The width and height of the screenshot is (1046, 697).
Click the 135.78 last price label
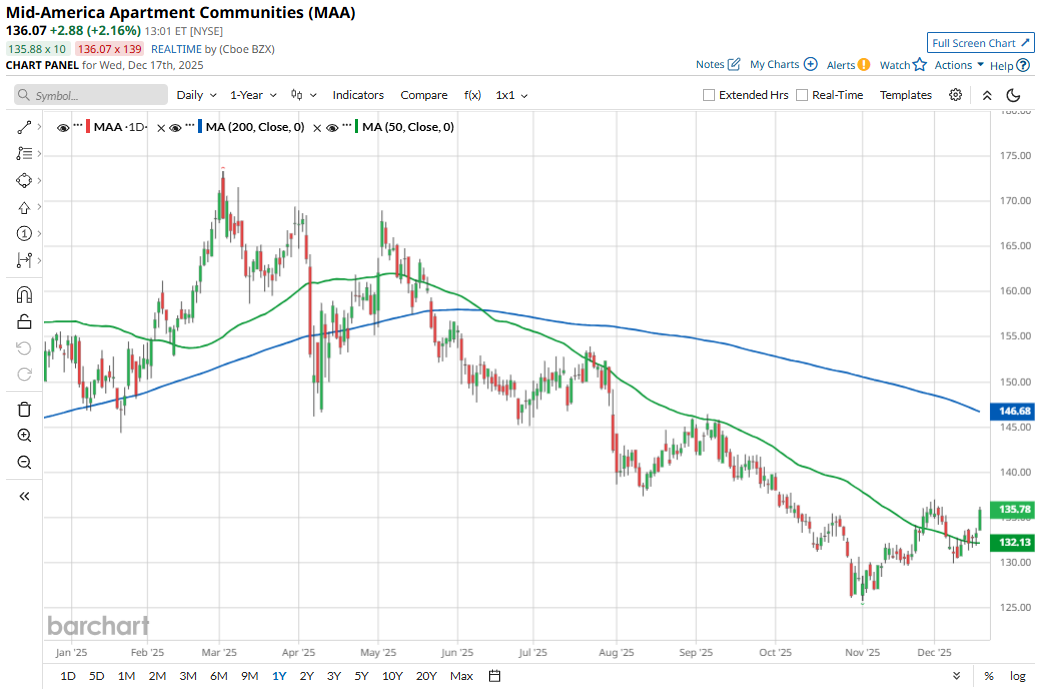tap(1013, 509)
